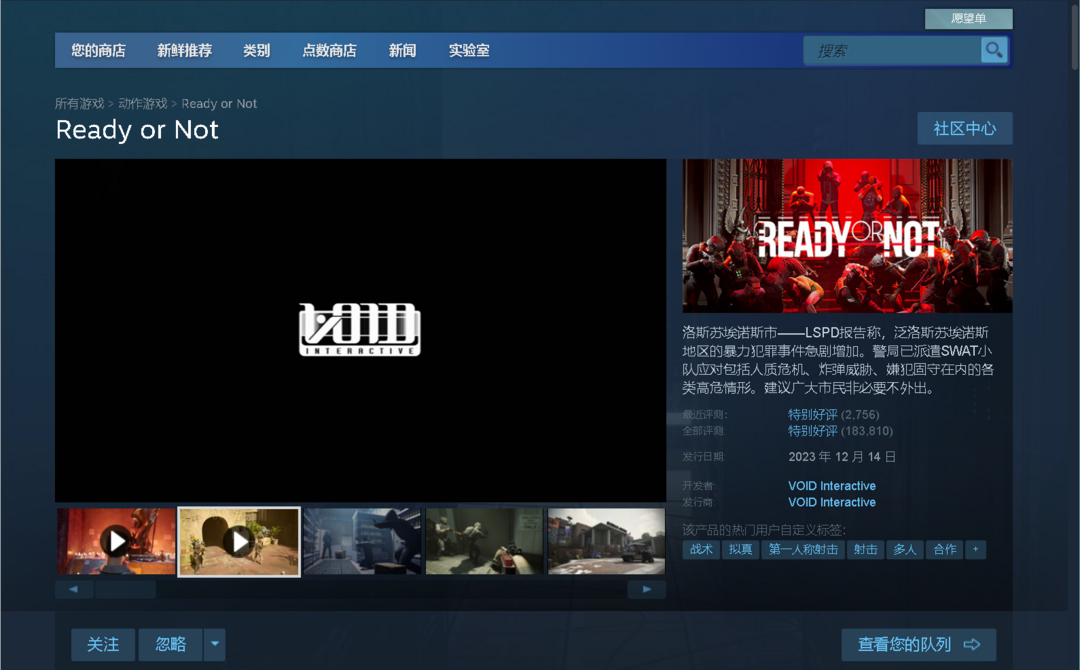Open the 新闻 tab
Screen dimensions: 1080x670
click(x=402, y=50)
